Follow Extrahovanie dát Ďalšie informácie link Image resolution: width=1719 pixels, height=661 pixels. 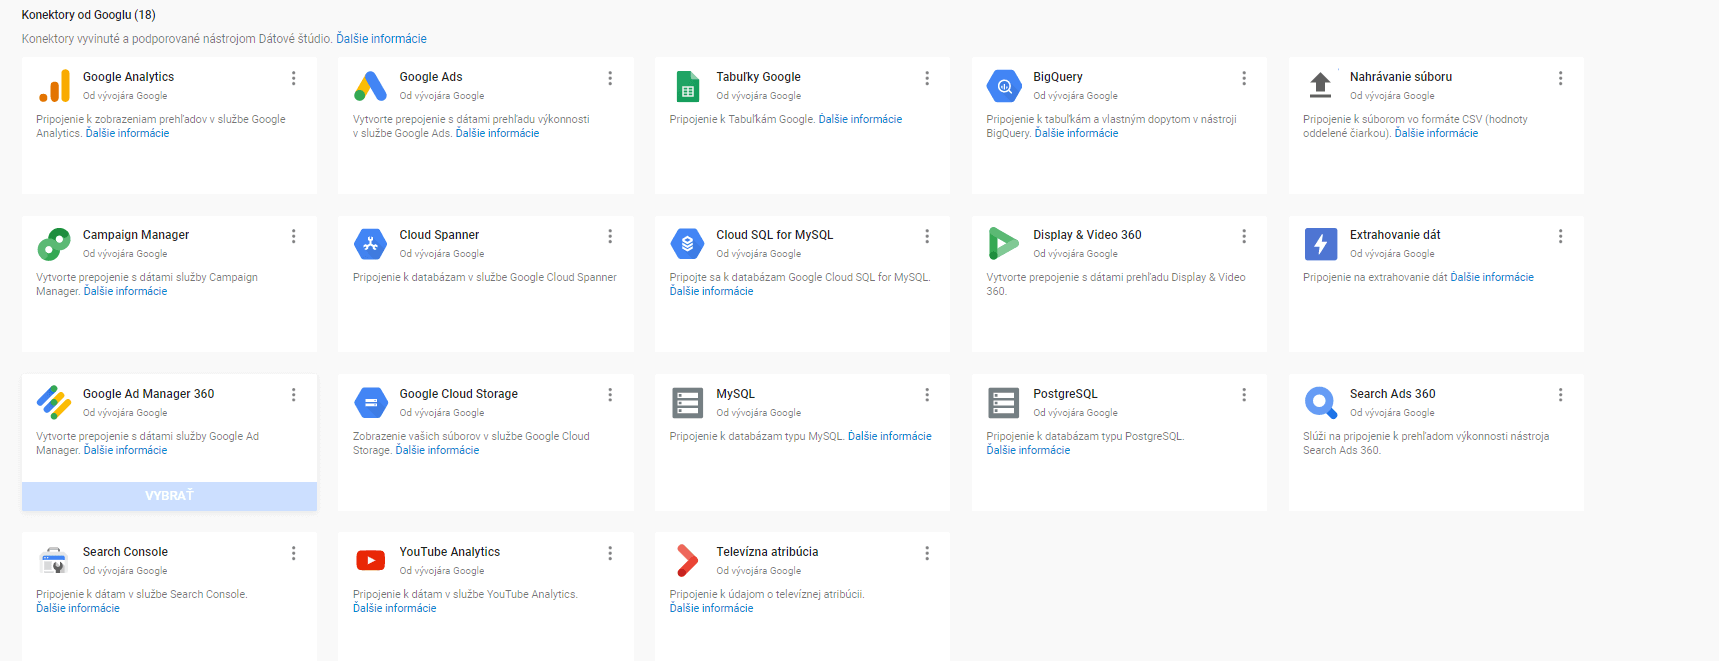pos(1492,277)
